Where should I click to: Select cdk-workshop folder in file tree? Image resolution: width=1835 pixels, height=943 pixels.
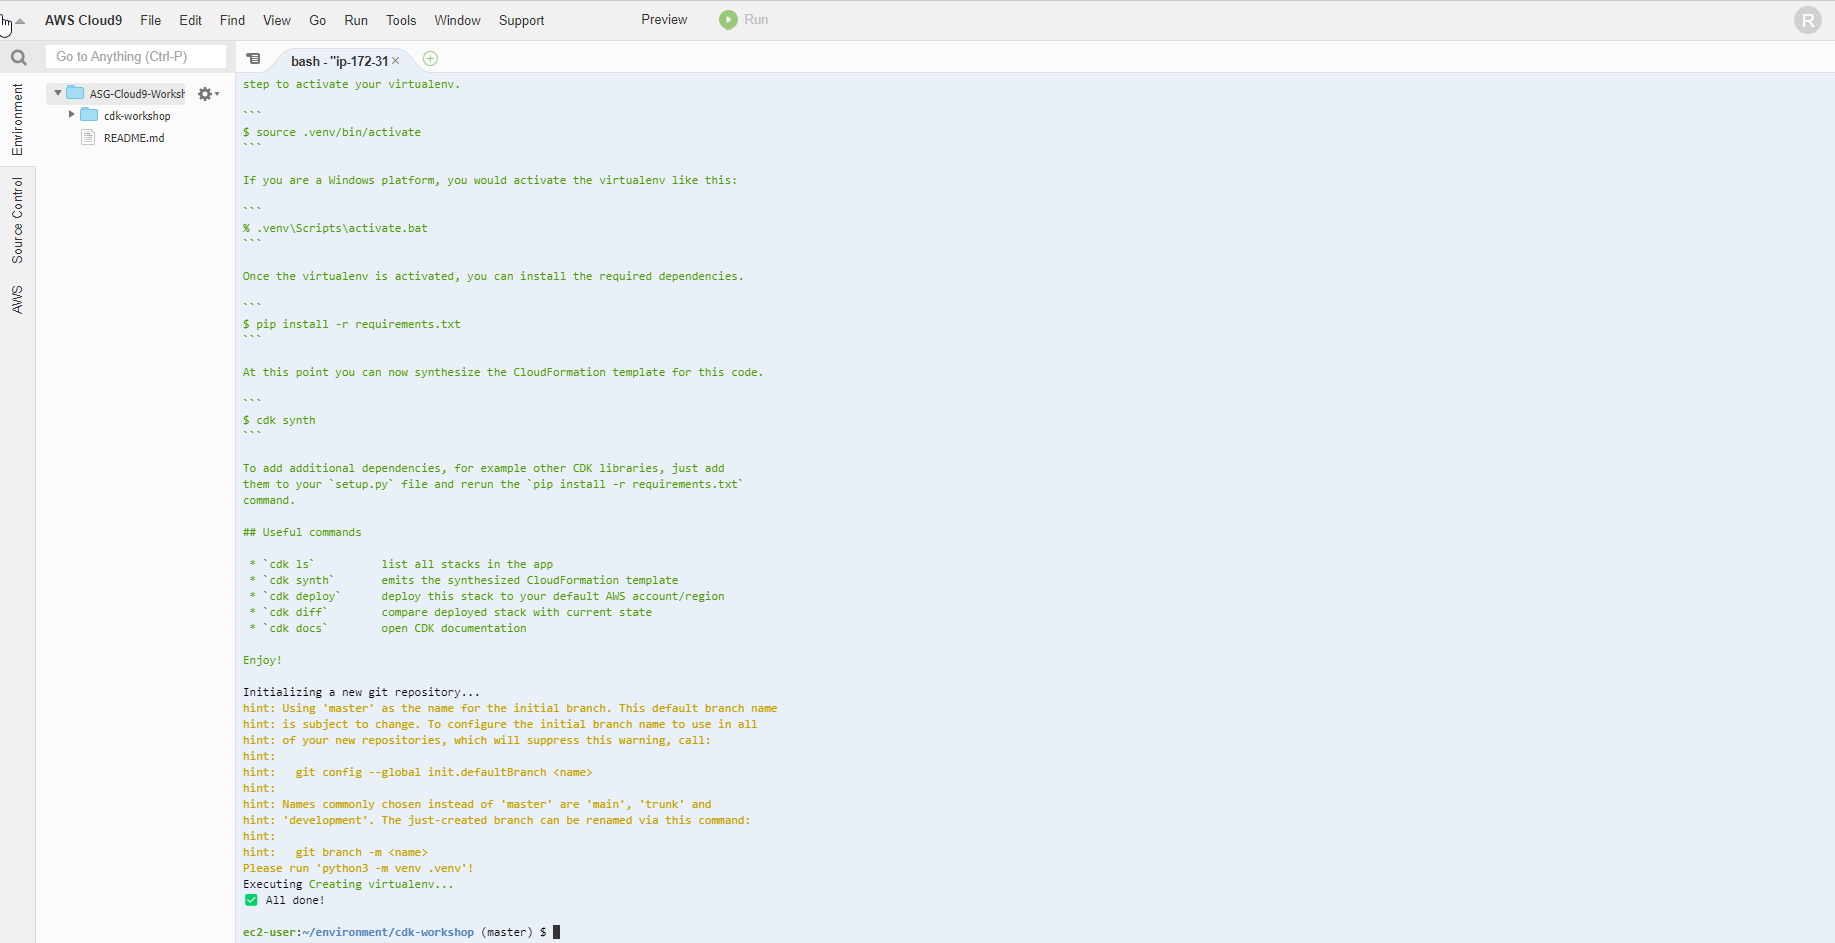tap(137, 116)
